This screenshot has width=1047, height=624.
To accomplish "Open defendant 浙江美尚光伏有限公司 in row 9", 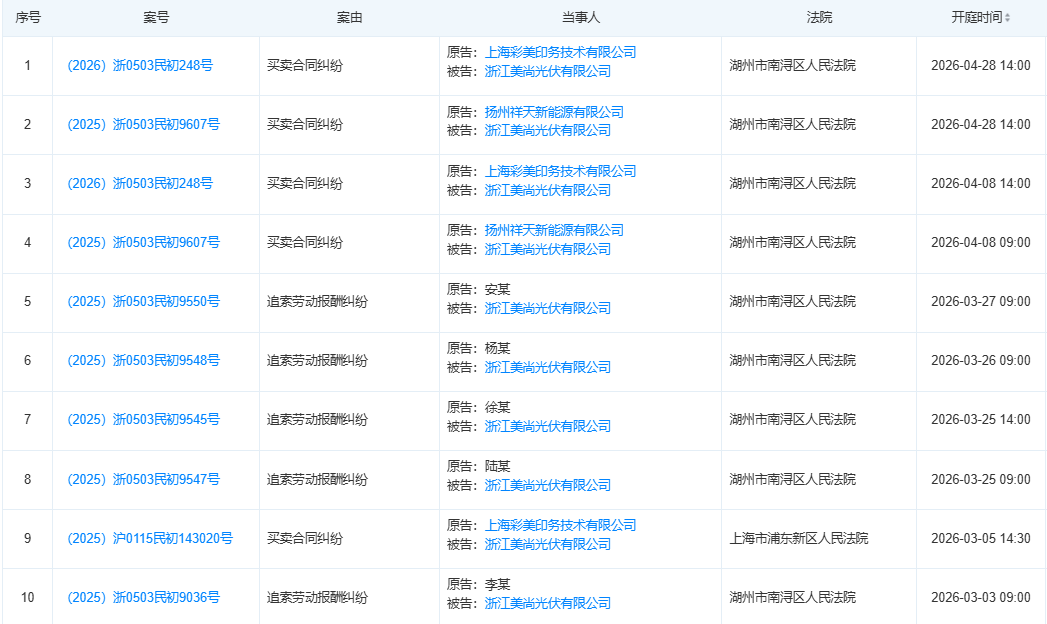I will point(548,544).
